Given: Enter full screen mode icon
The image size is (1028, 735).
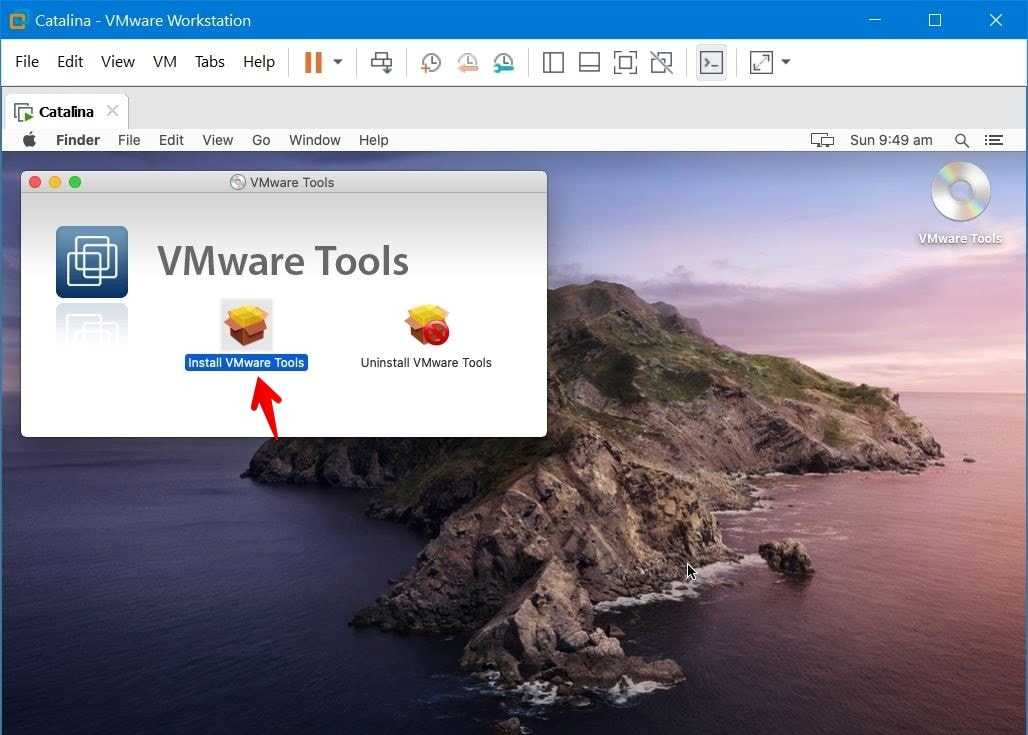Looking at the screenshot, I should click(x=625, y=62).
